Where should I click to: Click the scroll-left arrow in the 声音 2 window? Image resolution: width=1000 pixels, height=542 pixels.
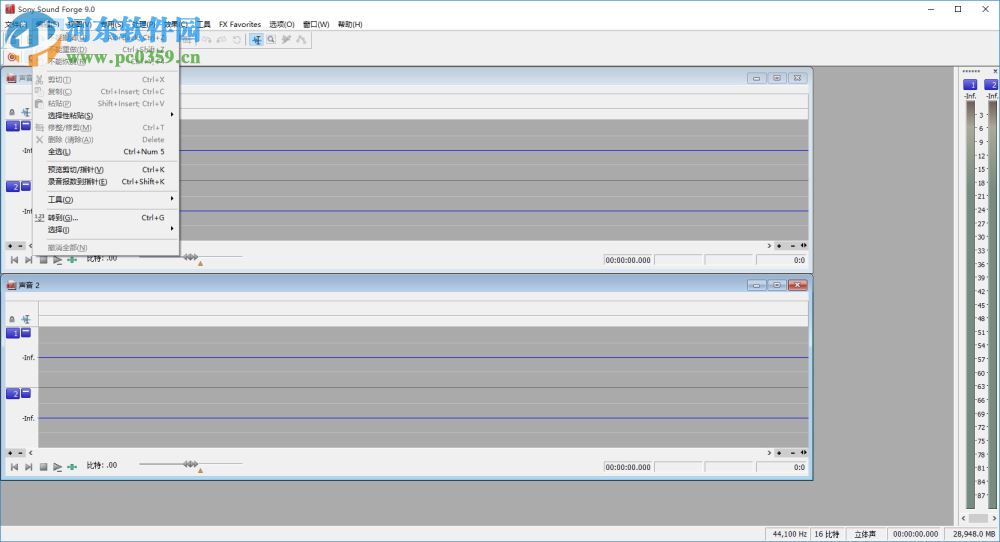(x=31, y=453)
